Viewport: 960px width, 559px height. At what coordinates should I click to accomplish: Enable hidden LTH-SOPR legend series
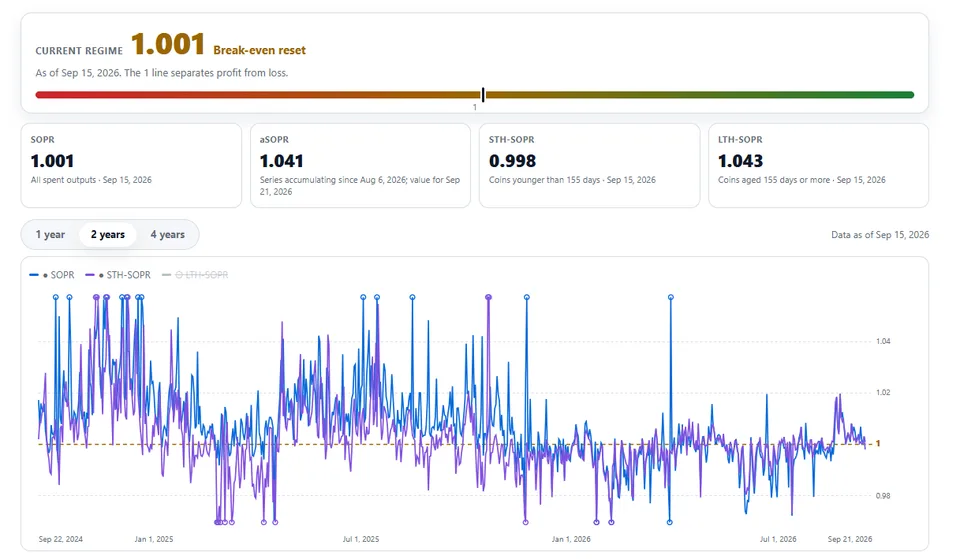tap(195, 275)
